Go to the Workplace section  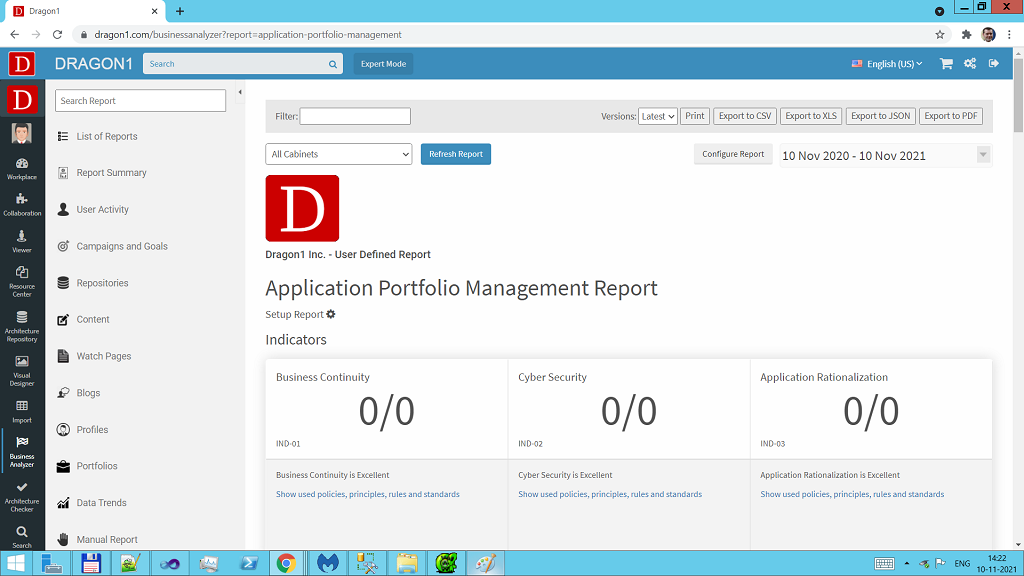(x=21, y=167)
